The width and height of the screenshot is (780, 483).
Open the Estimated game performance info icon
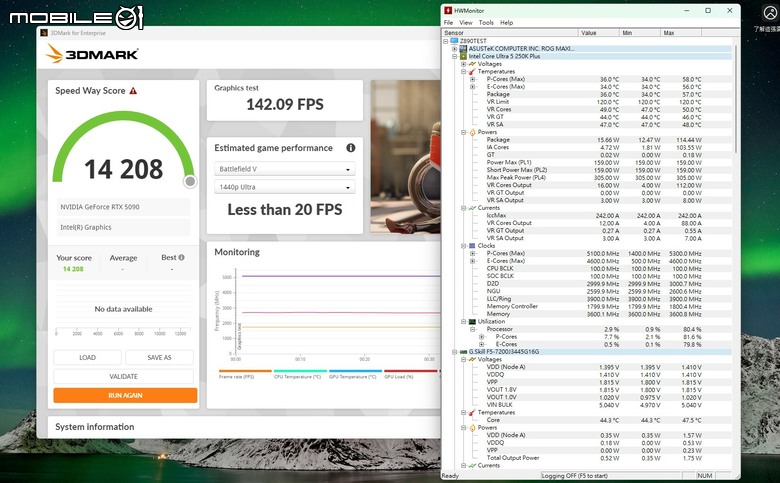tap(351, 148)
